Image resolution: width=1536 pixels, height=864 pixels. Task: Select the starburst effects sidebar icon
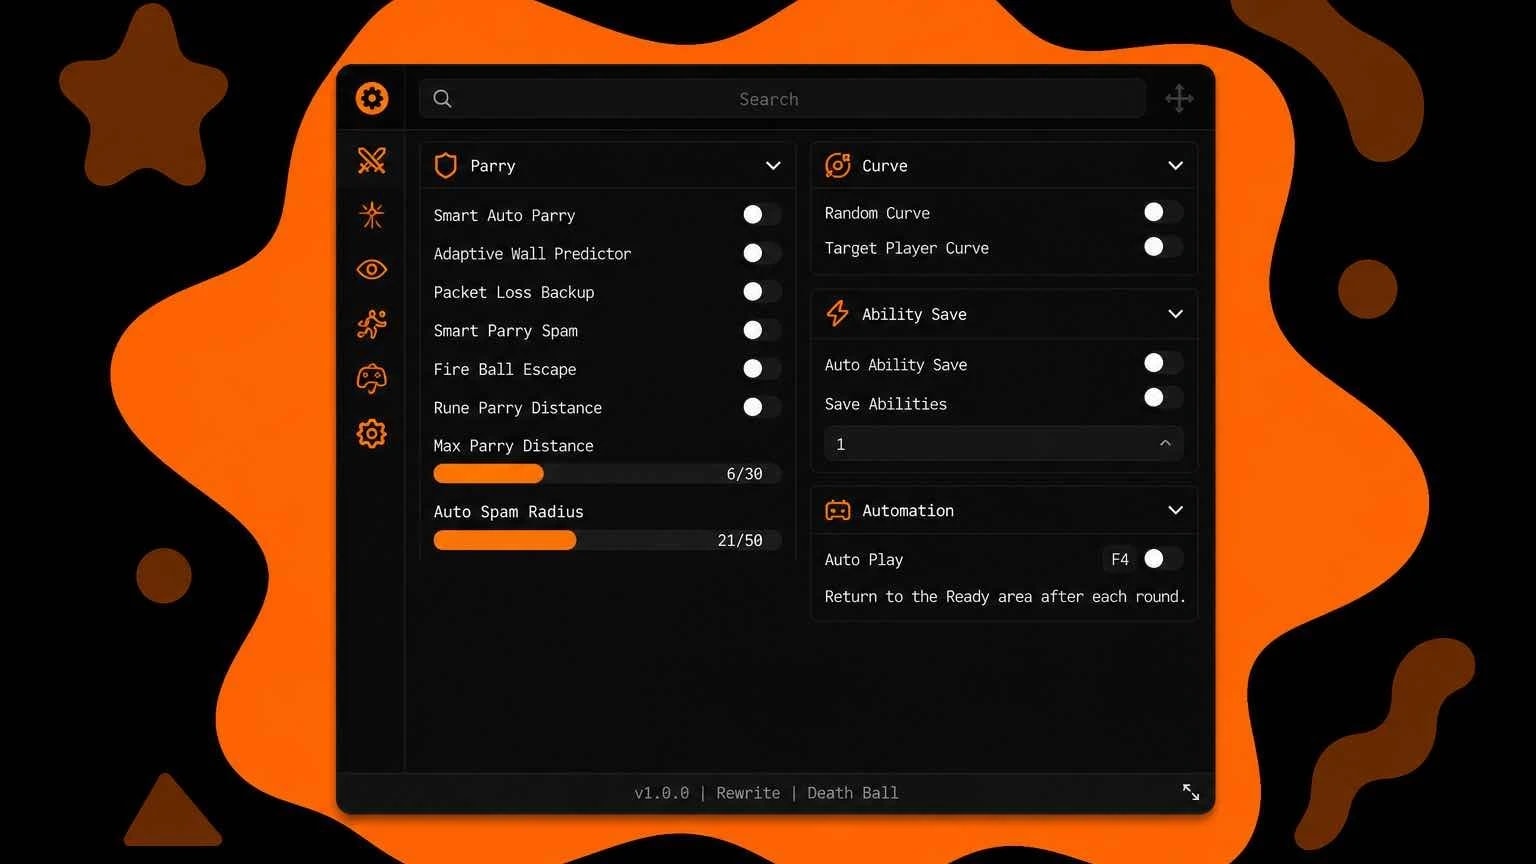(372, 215)
